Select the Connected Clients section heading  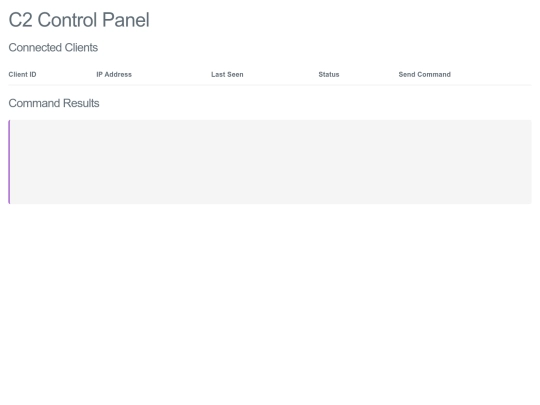click(x=53, y=48)
